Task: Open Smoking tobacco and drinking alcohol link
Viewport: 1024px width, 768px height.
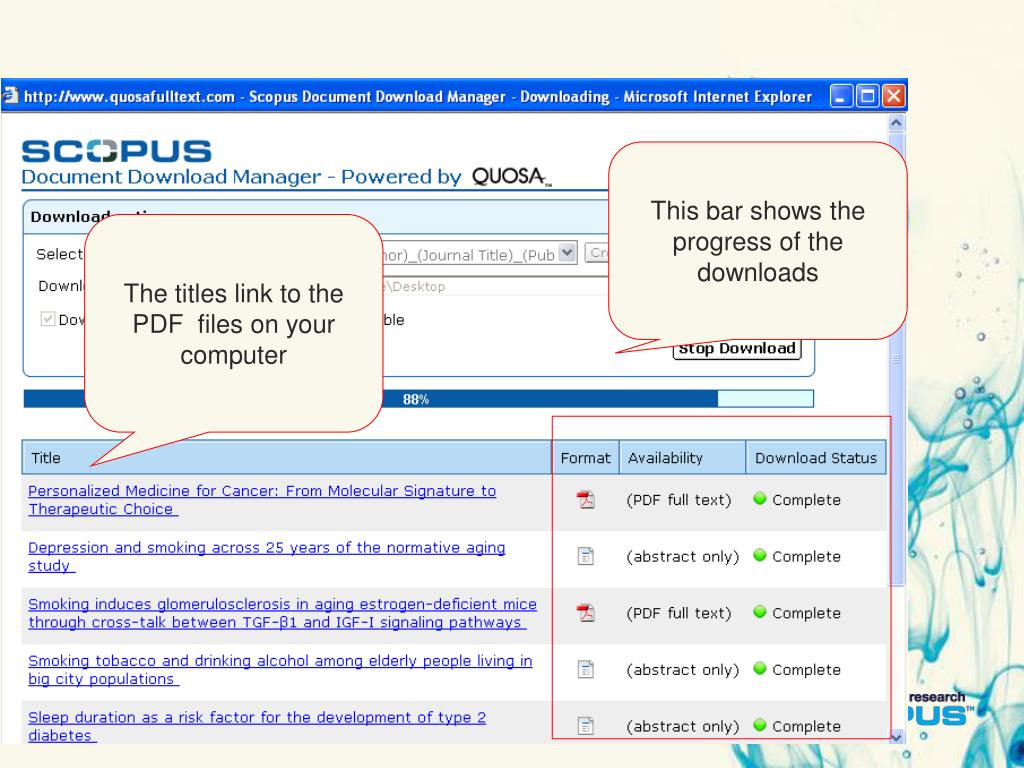Action: point(280,669)
